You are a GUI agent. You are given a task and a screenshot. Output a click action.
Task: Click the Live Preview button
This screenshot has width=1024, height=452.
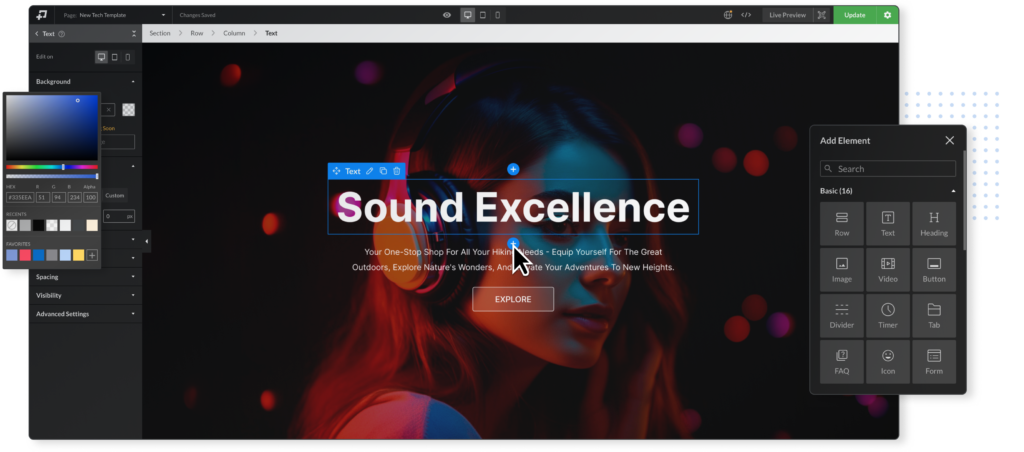(x=788, y=15)
